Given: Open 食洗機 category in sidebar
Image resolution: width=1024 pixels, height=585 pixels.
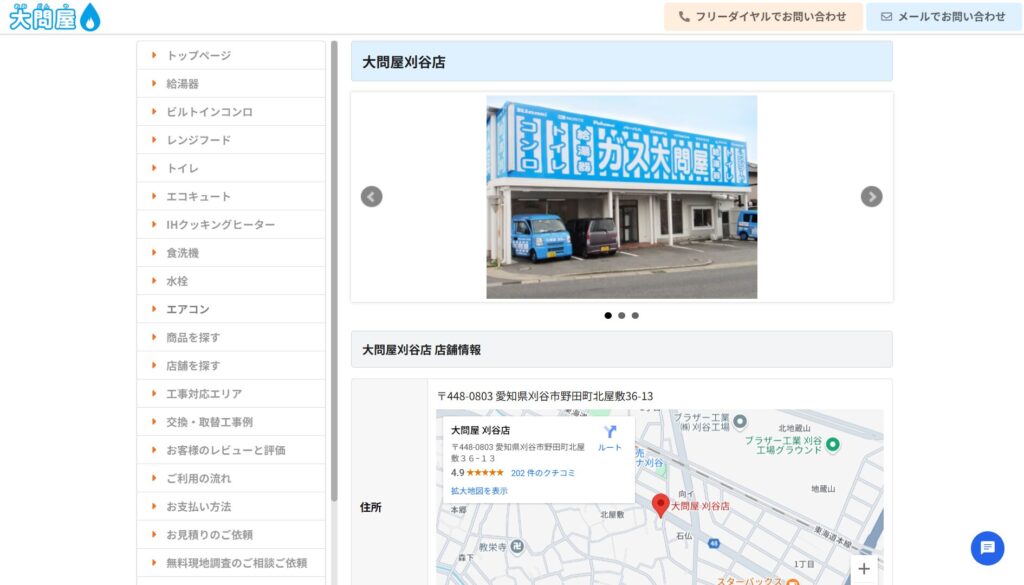Looking at the screenshot, I should point(231,253).
